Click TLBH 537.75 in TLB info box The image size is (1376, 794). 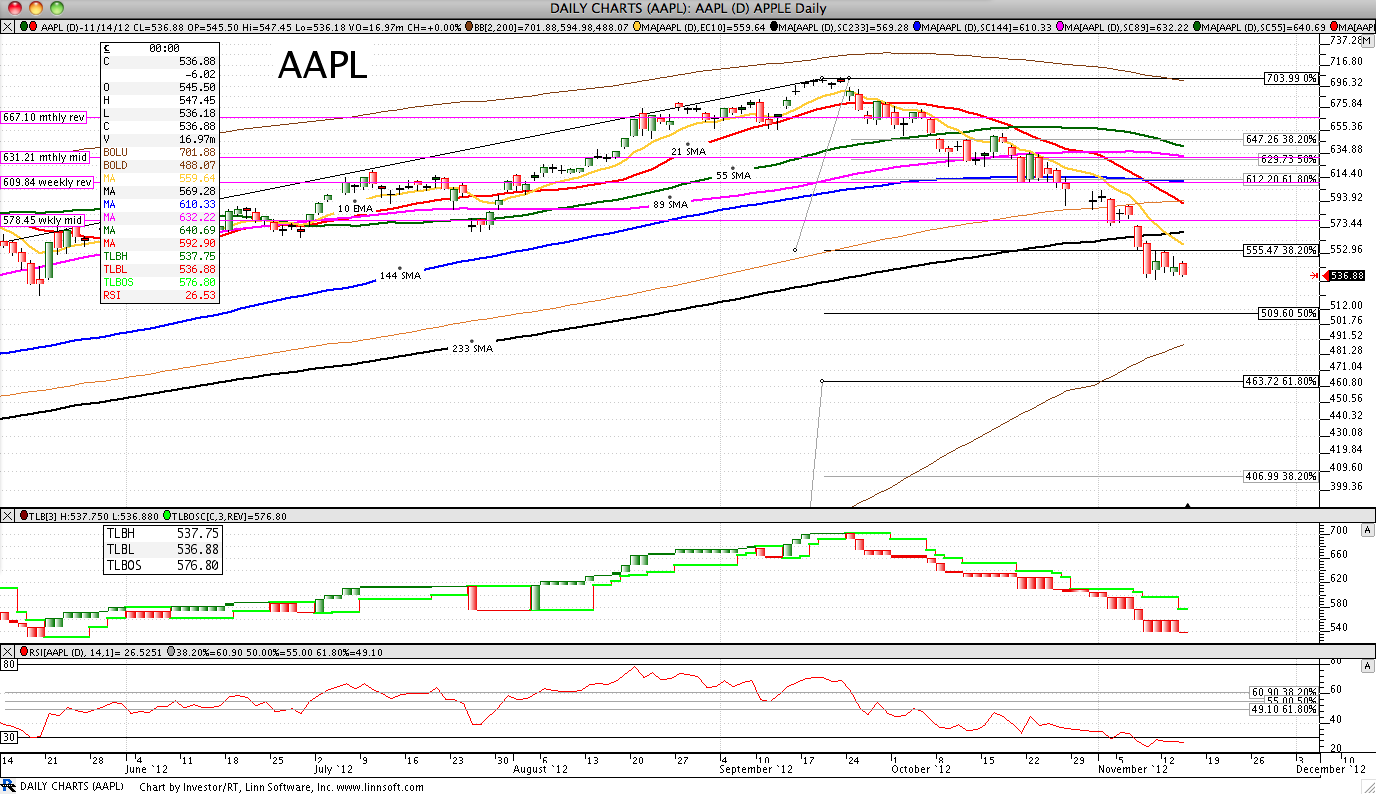[162, 534]
